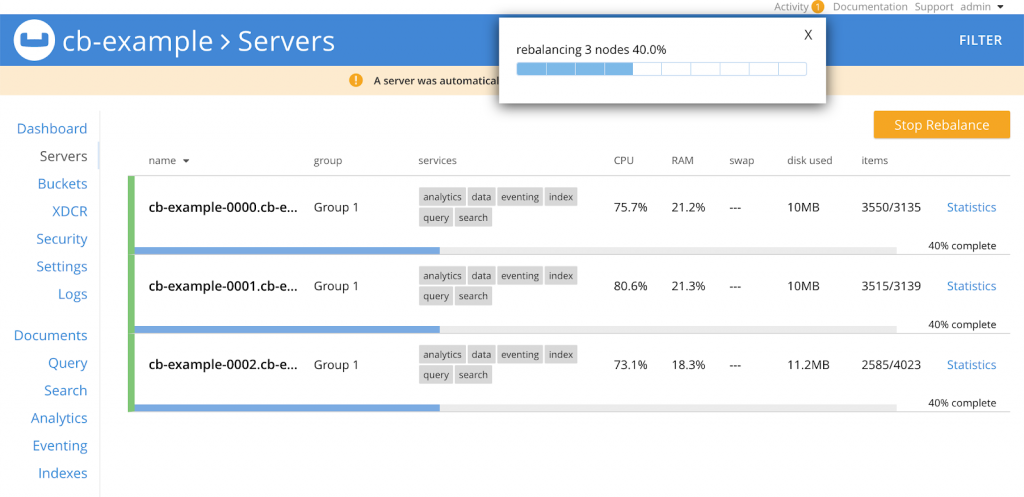This screenshot has width=1024, height=497.
Task: Click the FILTER button
Action: pyautogui.click(x=980, y=41)
